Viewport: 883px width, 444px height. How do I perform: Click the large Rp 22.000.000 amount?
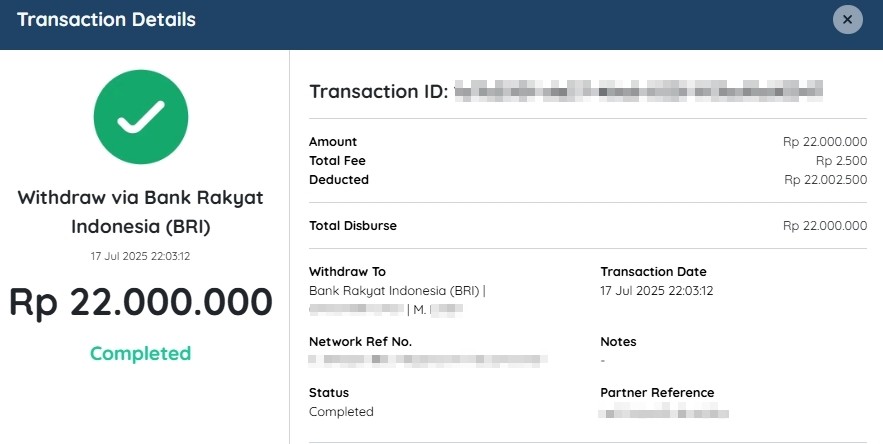pos(141,301)
